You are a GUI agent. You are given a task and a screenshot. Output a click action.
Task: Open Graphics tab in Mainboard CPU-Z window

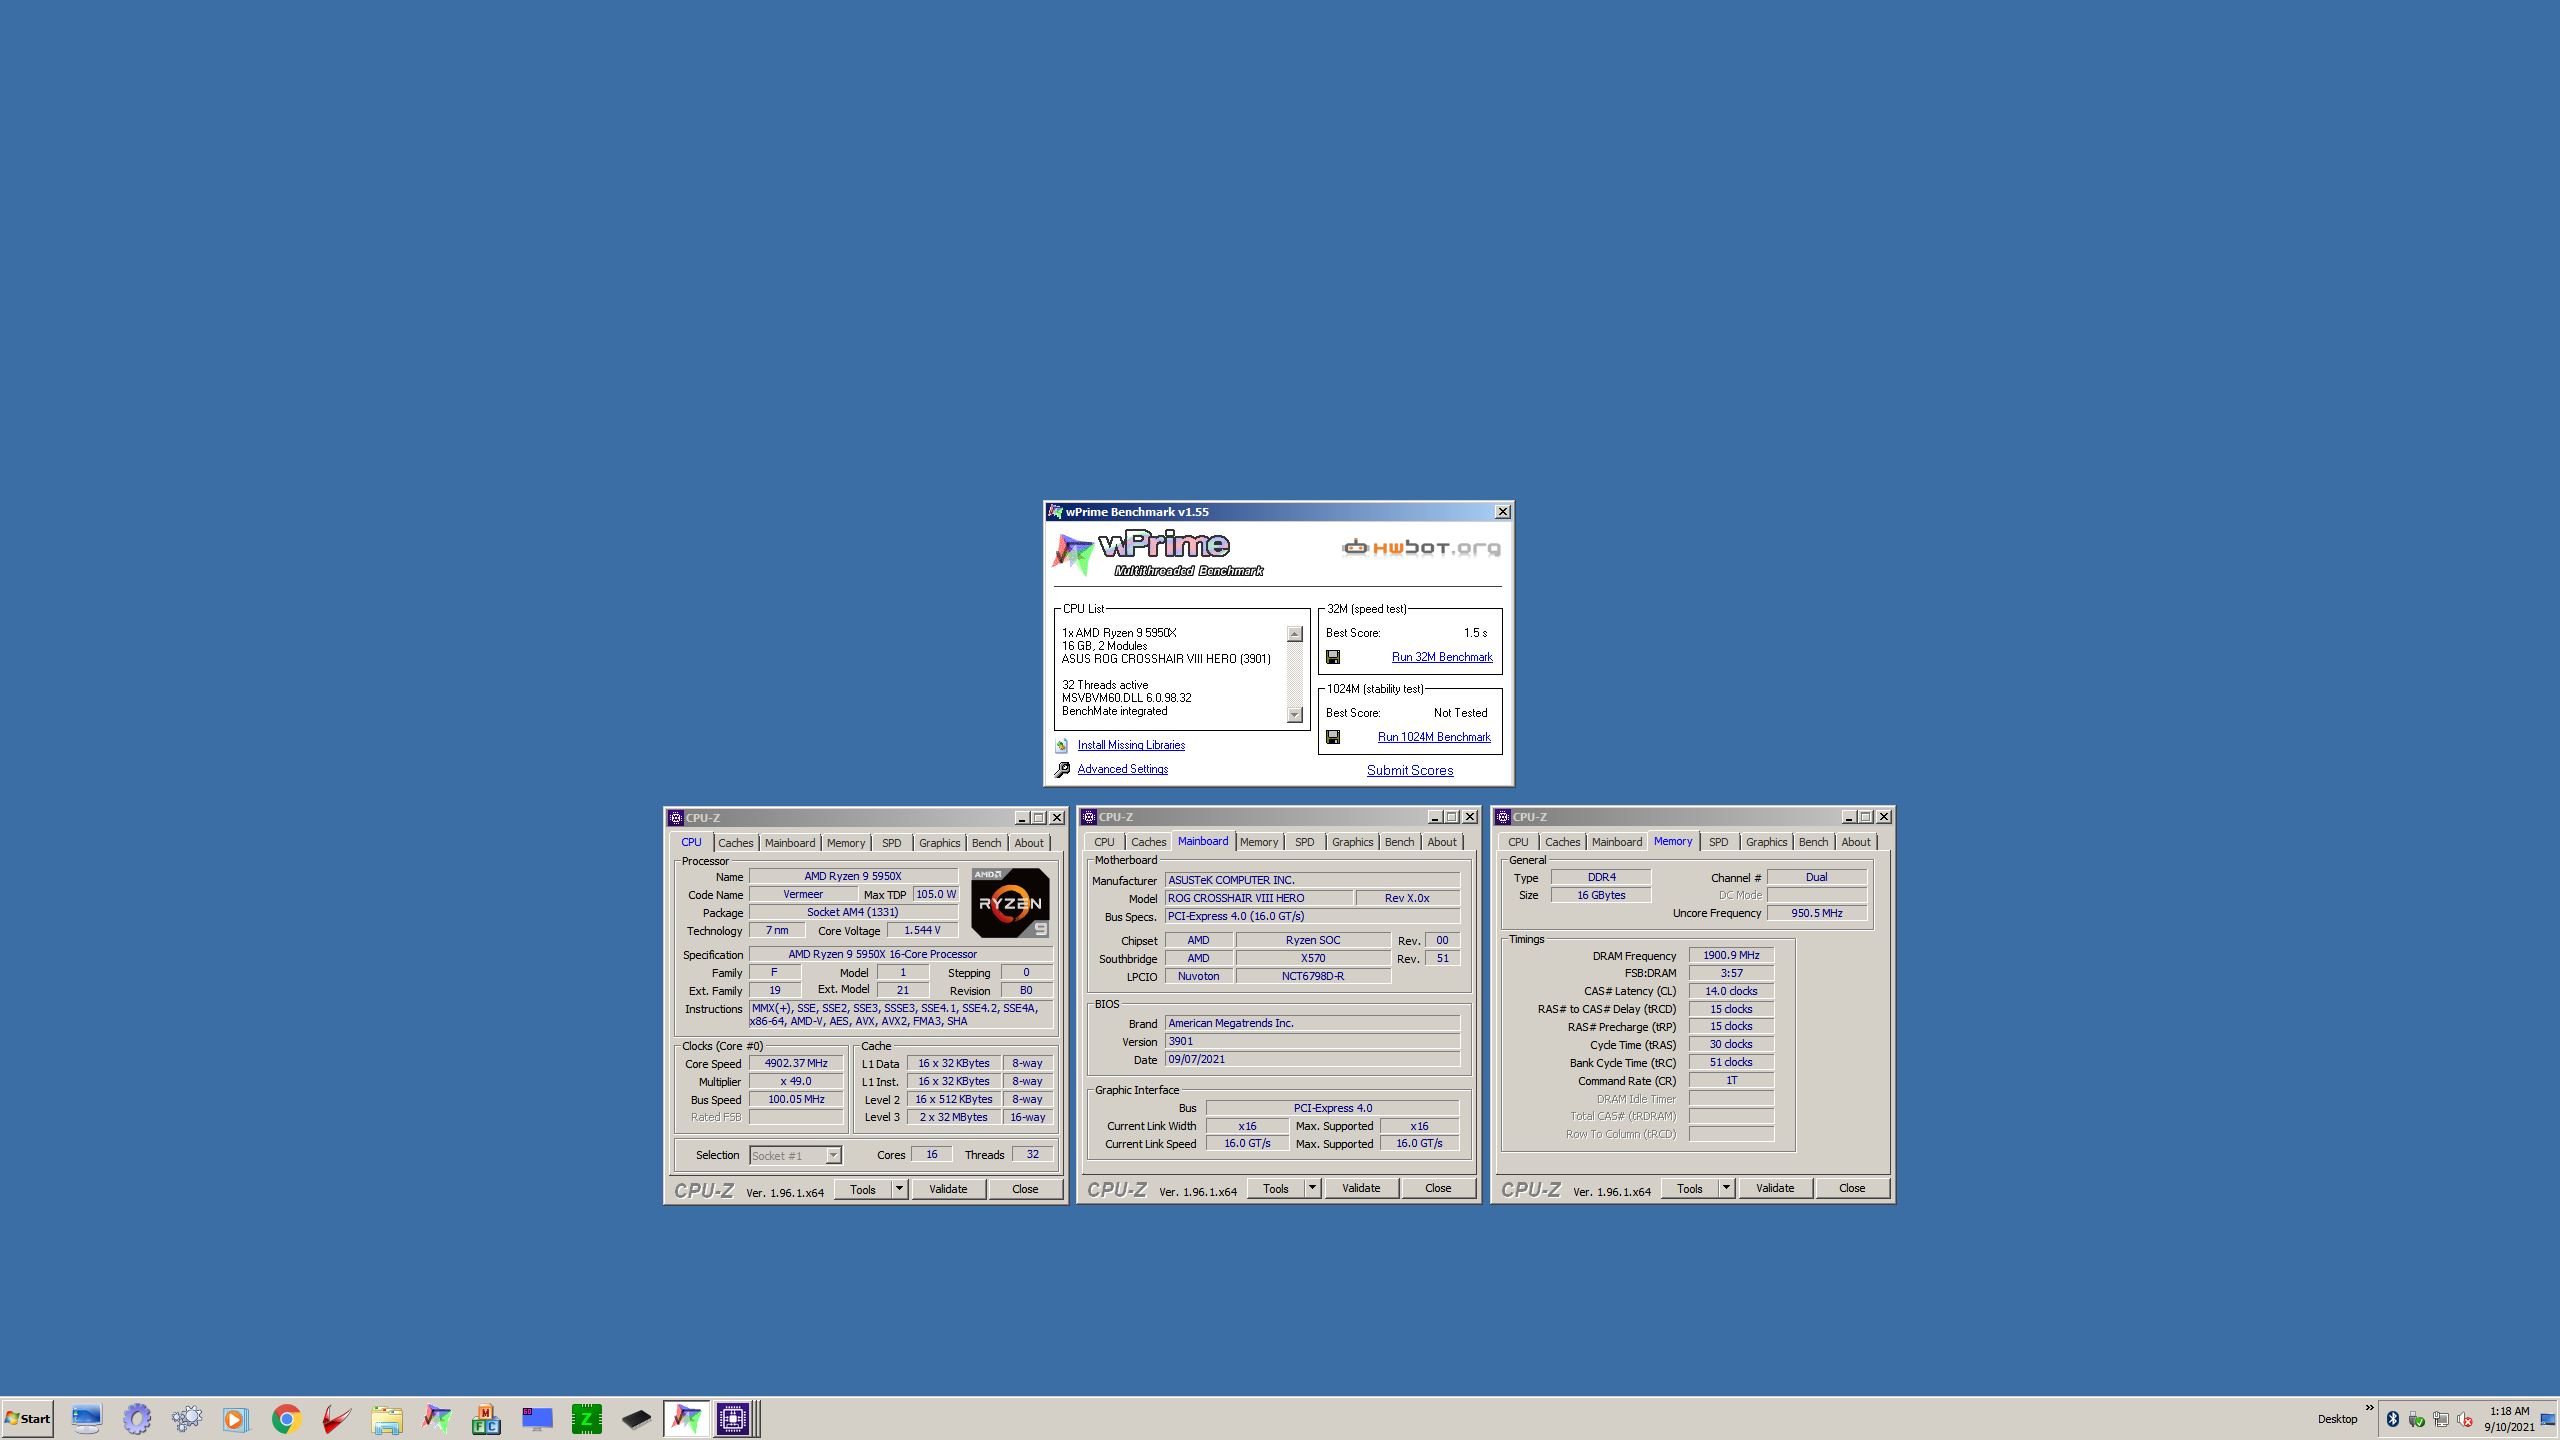[1352, 842]
